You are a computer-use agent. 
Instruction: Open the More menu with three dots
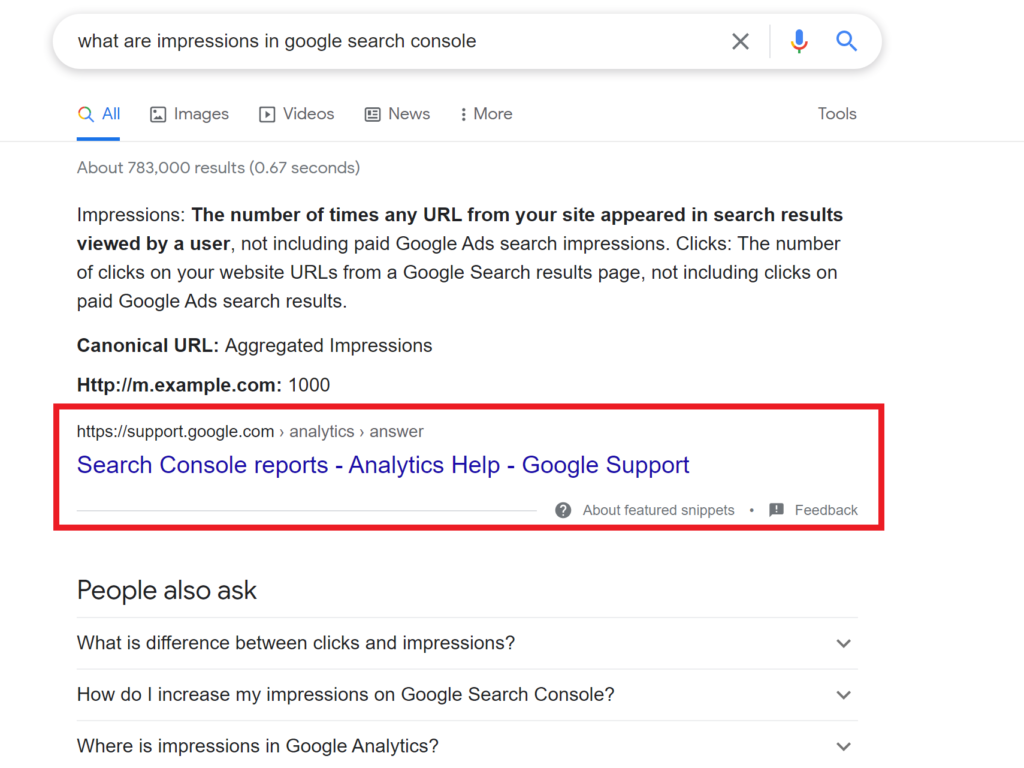tap(463, 114)
